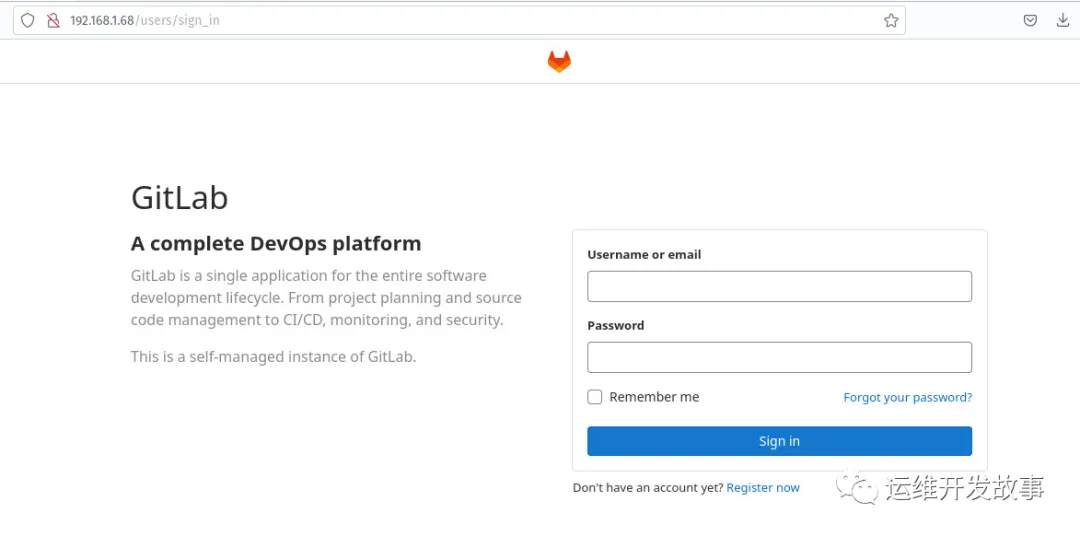Click the 'A complete DevOps platform' subtitle
The width and height of the screenshot is (1080, 536).
(x=276, y=243)
